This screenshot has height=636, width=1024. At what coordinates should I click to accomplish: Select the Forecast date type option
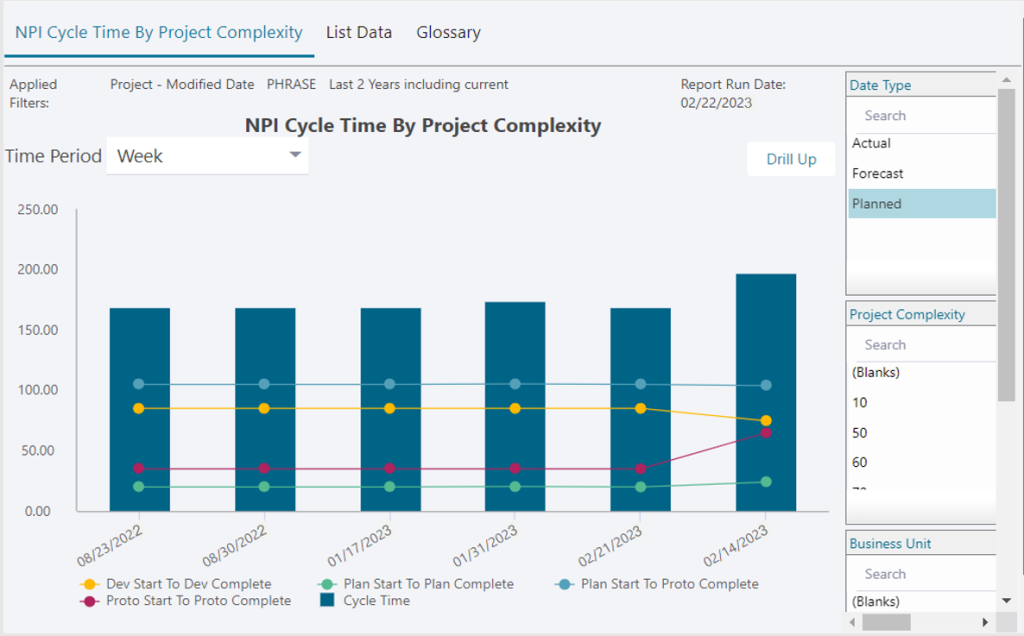click(x=921, y=174)
